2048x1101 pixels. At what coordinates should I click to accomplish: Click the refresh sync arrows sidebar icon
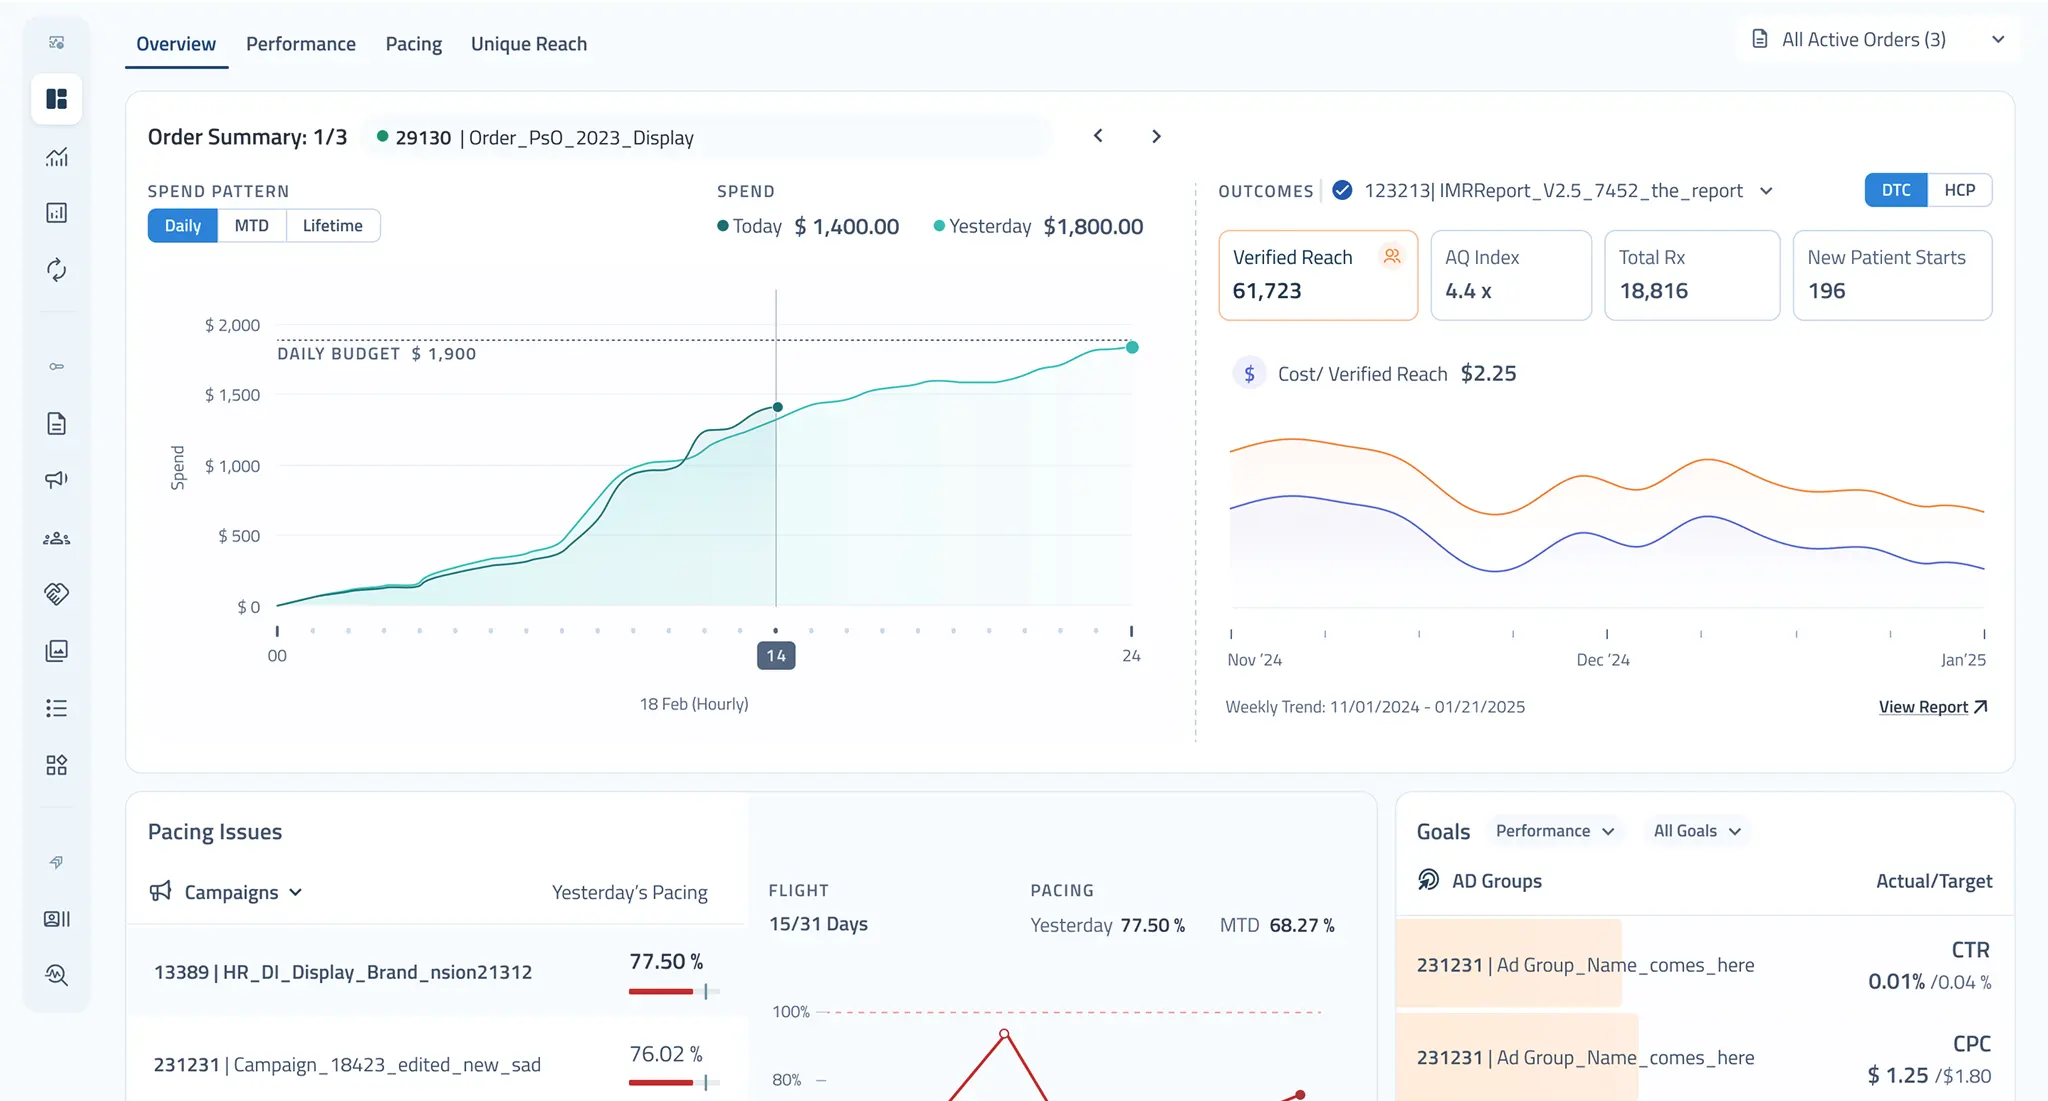pos(56,270)
